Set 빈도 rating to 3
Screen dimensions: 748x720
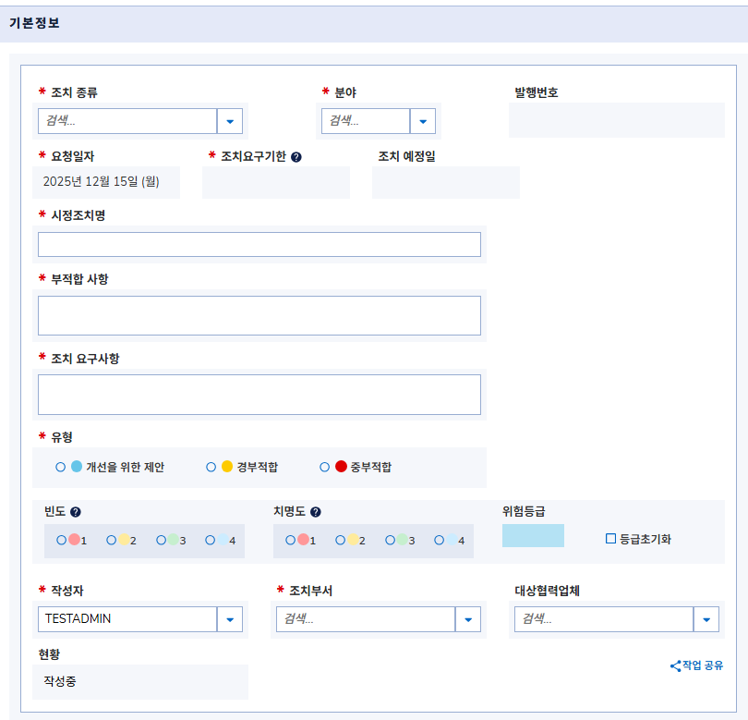[161, 540]
